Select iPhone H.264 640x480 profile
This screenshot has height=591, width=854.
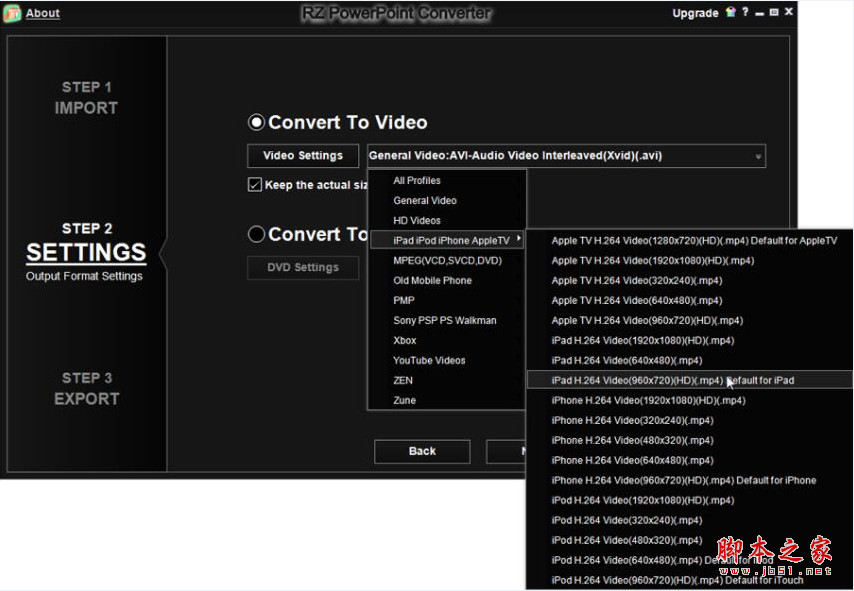coord(690,460)
